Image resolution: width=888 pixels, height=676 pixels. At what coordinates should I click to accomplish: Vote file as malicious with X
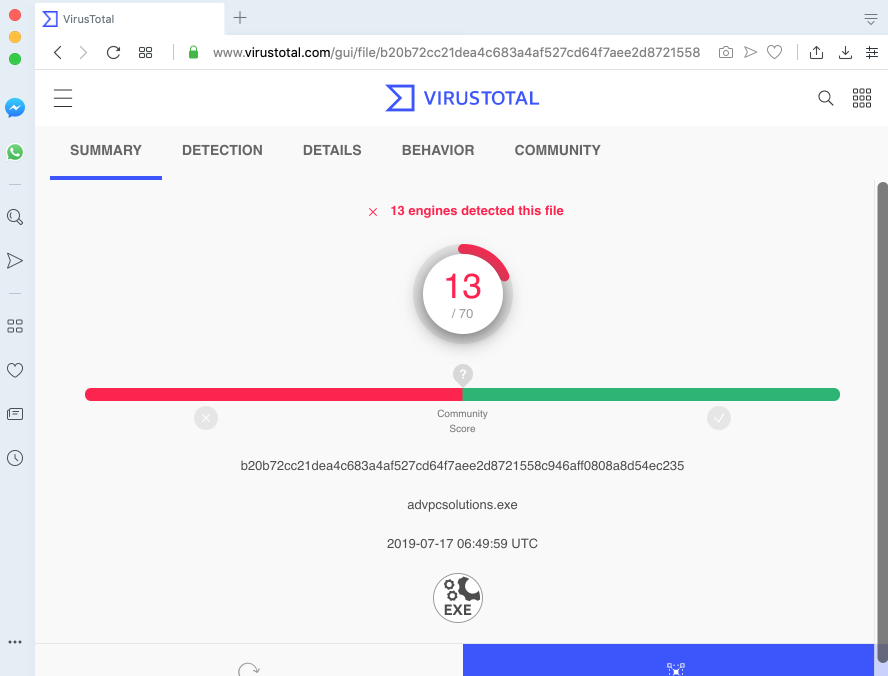coord(206,418)
